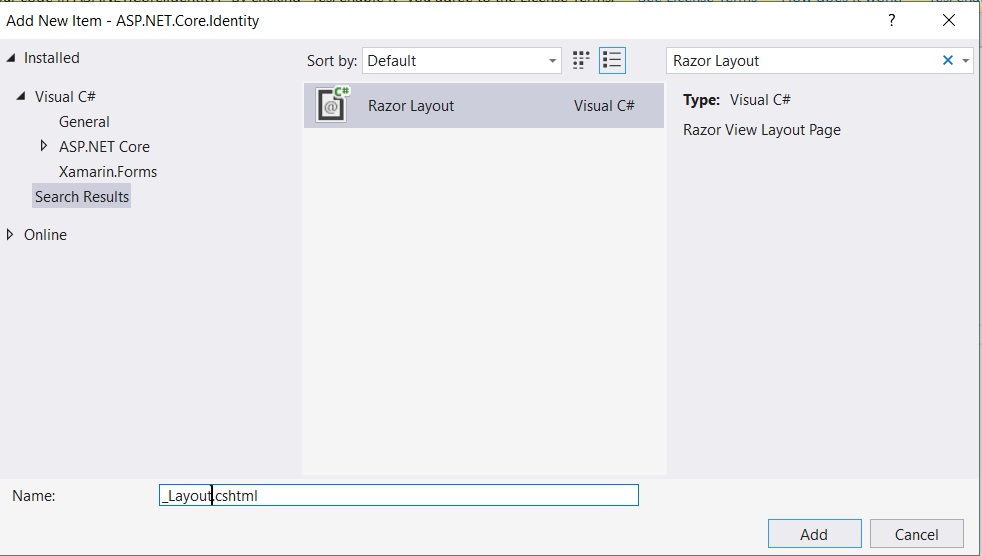The image size is (982, 556).
Task: Collapse the Visual C# tree node
Action: [x=21, y=96]
